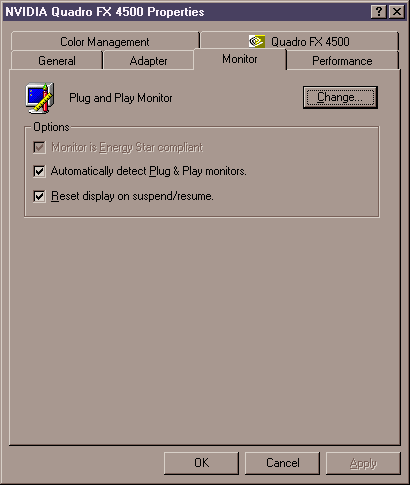Click the monitor icon beside Plug and Play Monitor
The height and width of the screenshot is (485, 410).
click(x=40, y=98)
